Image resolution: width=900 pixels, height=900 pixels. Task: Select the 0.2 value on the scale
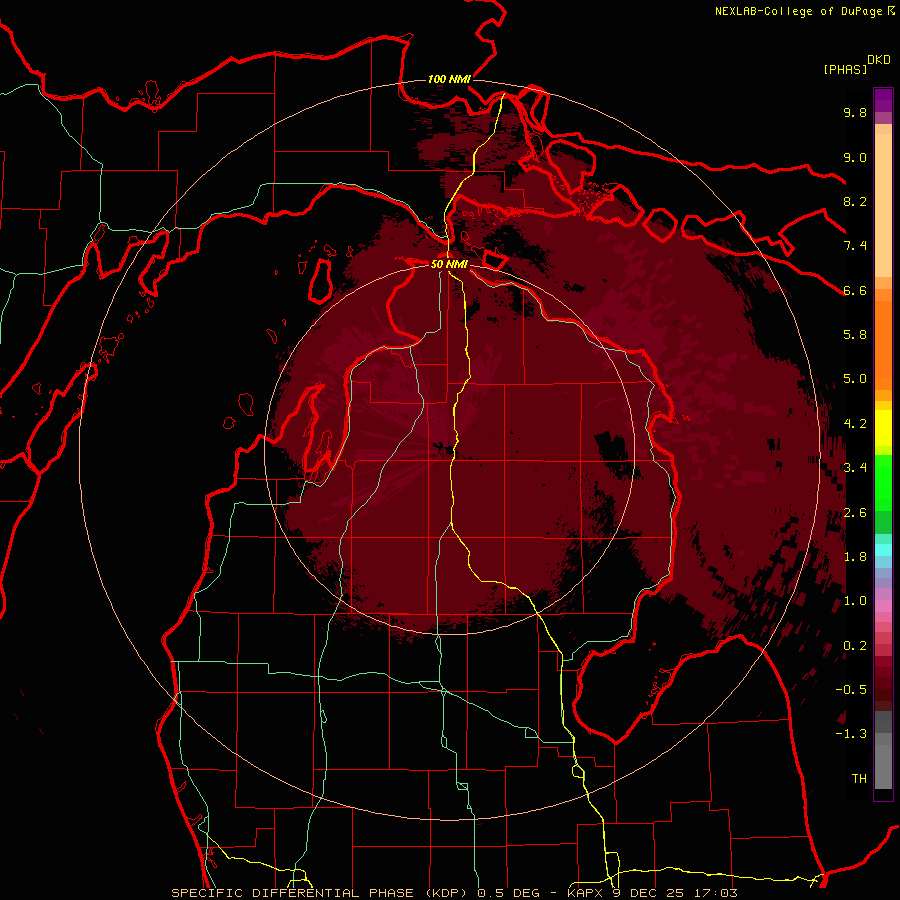click(x=855, y=646)
